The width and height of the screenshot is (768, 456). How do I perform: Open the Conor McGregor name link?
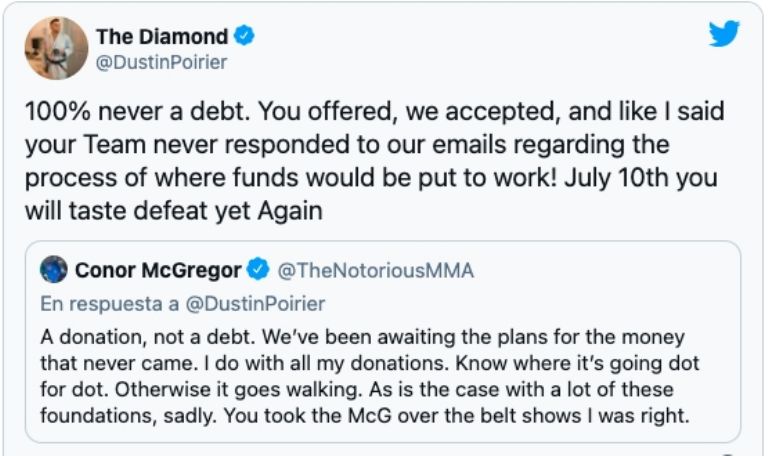pos(158,270)
